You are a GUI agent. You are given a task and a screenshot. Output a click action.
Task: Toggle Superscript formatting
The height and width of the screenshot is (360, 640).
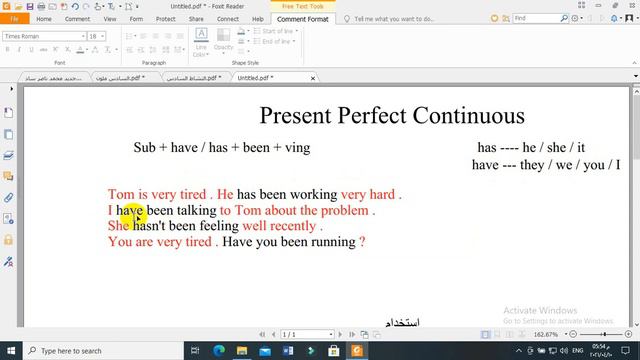click(x=56, y=49)
